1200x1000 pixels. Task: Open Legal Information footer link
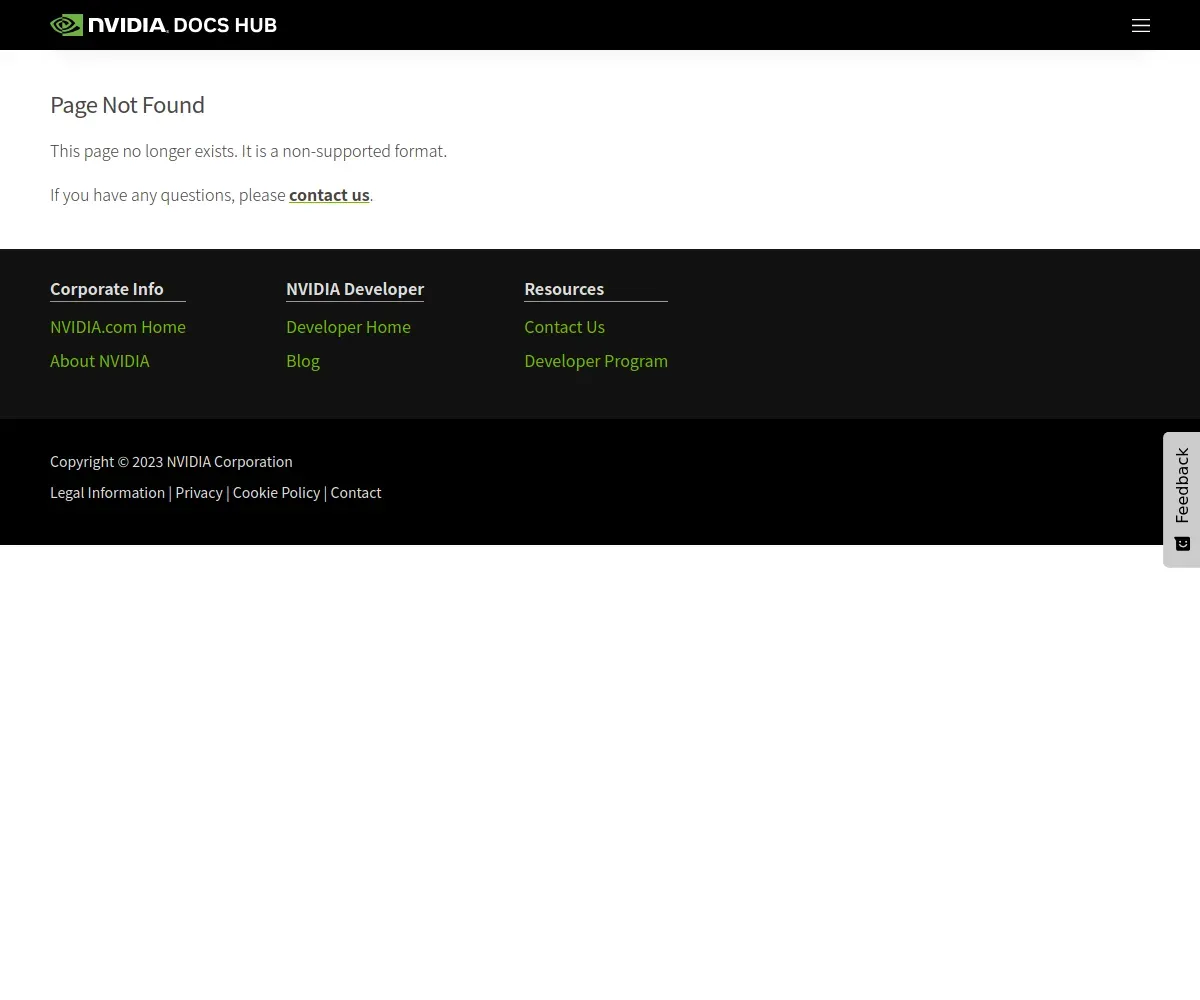tap(107, 493)
